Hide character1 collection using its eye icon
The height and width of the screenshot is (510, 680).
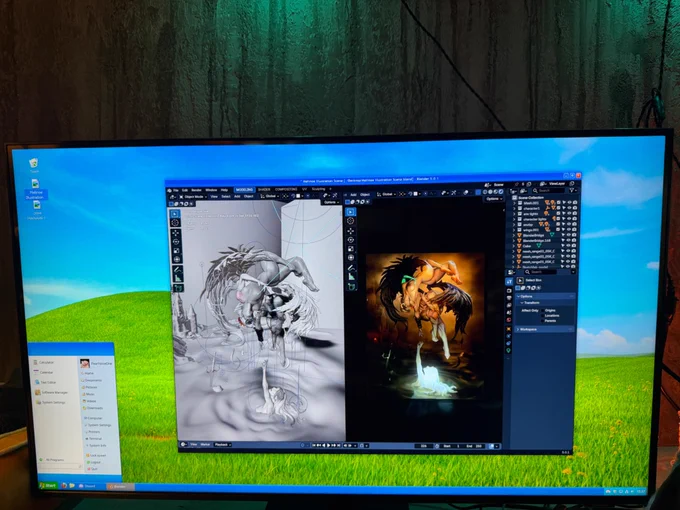pyautogui.click(x=569, y=208)
